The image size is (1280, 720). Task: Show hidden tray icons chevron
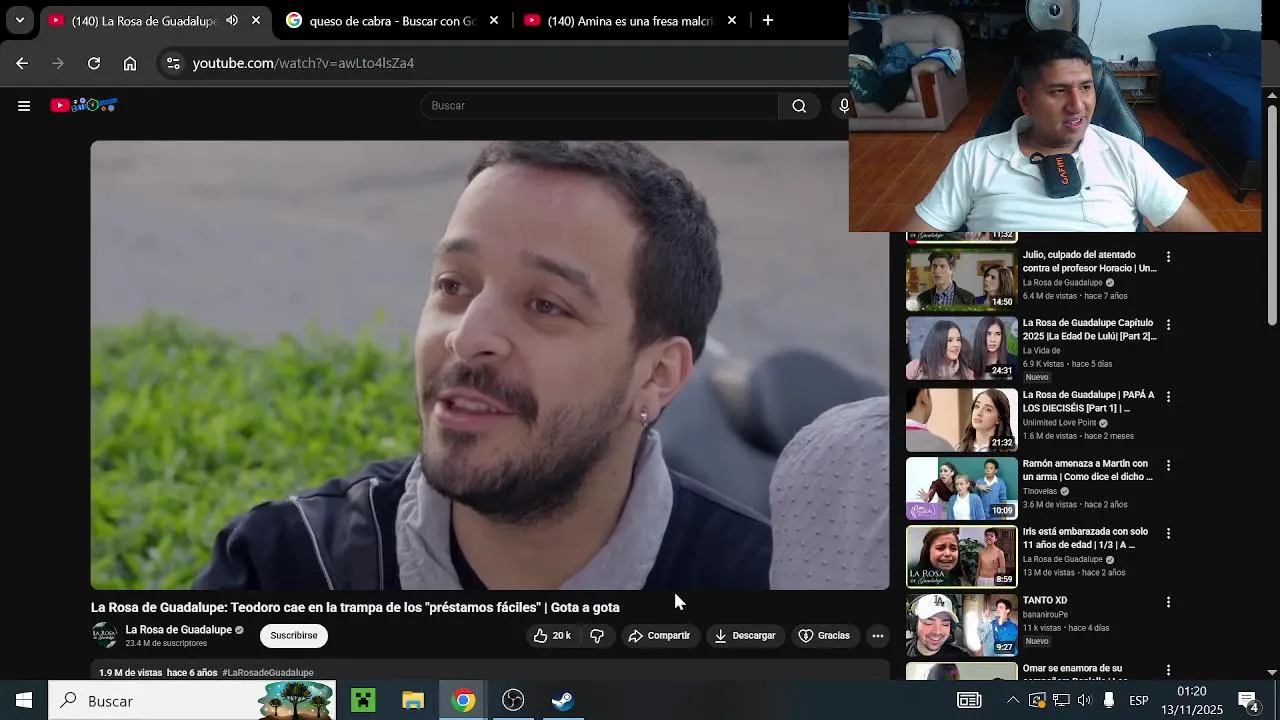[x=1013, y=700]
